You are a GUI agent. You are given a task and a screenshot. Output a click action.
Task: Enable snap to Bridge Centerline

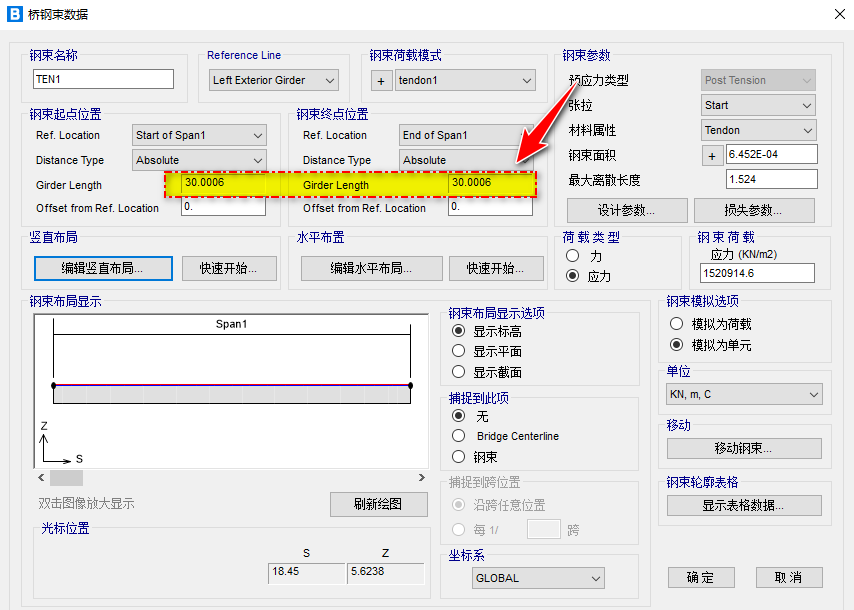(x=459, y=436)
